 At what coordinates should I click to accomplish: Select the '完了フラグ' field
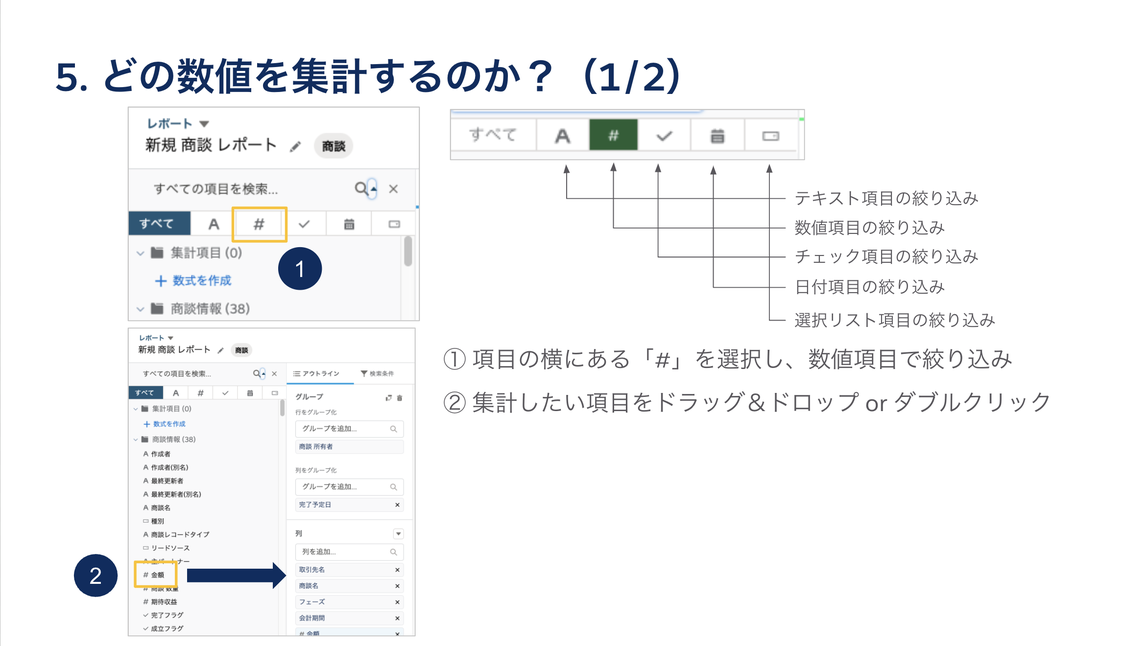(x=163, y=615)
